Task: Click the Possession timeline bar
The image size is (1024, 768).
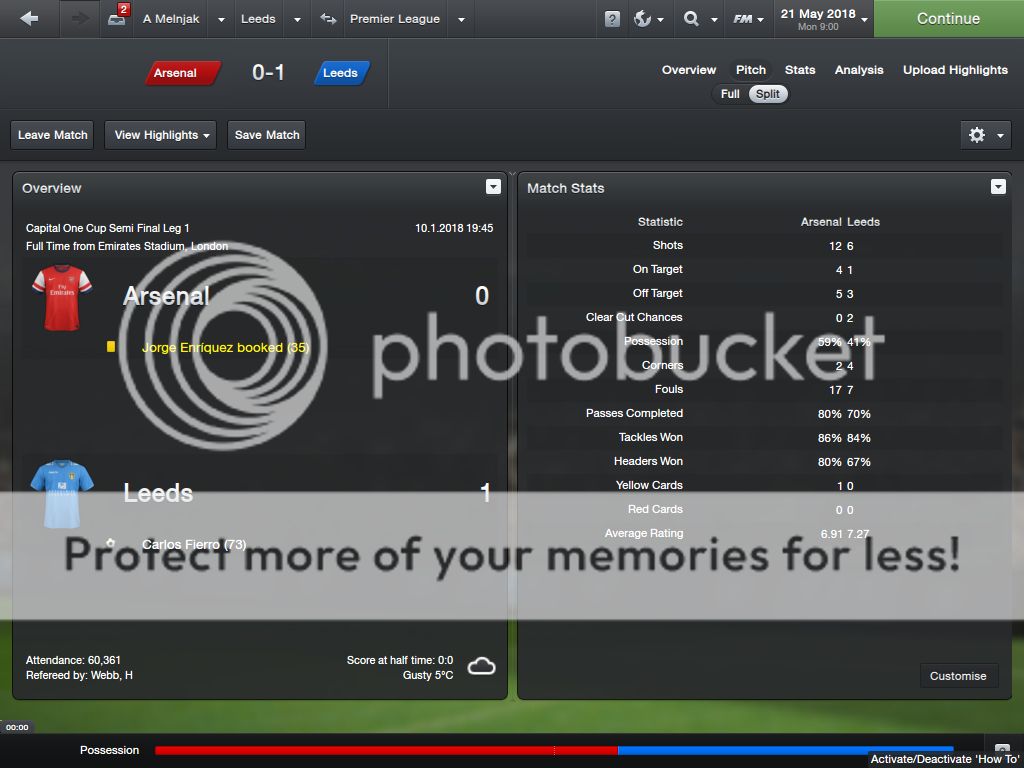Action: 554,750
